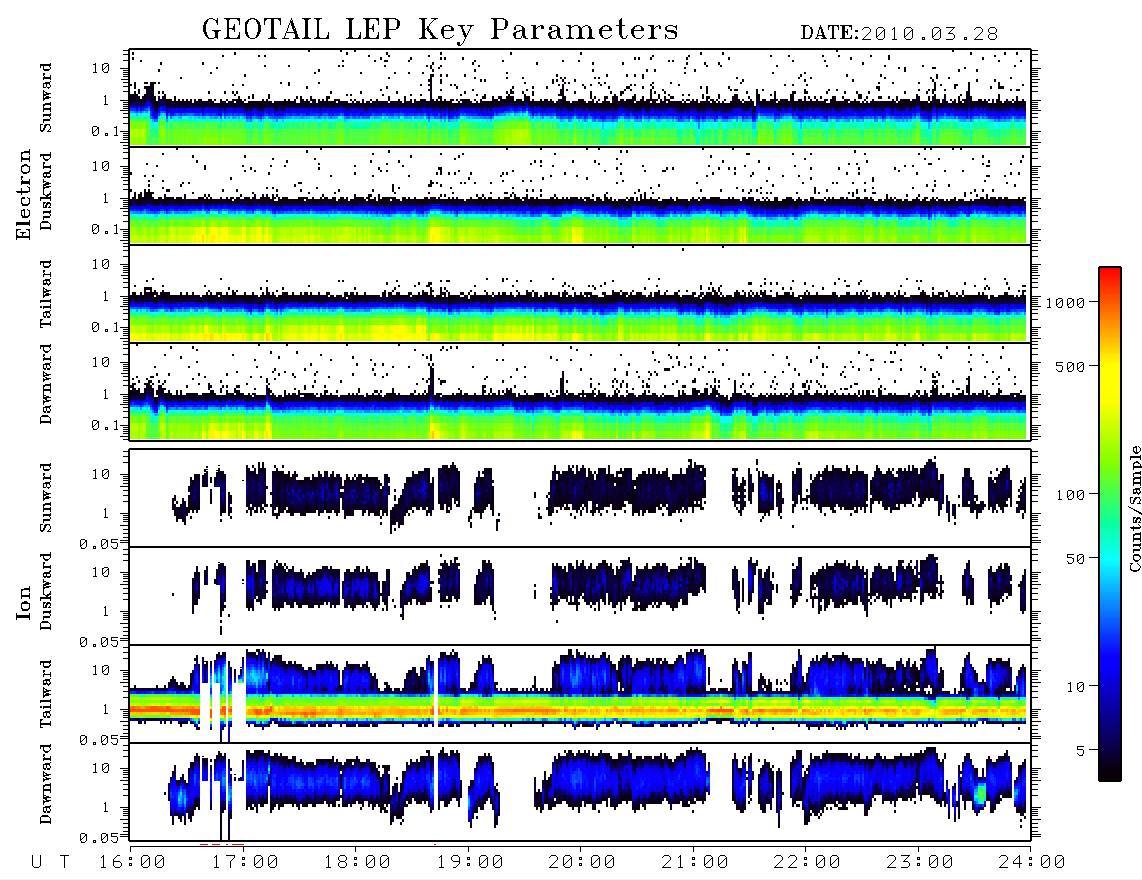Image resolution: width=1142 pixels, height=880 pixels.
Task: Click the 0.05 tick of Ion Sunward panel
Action: (99, 544)
